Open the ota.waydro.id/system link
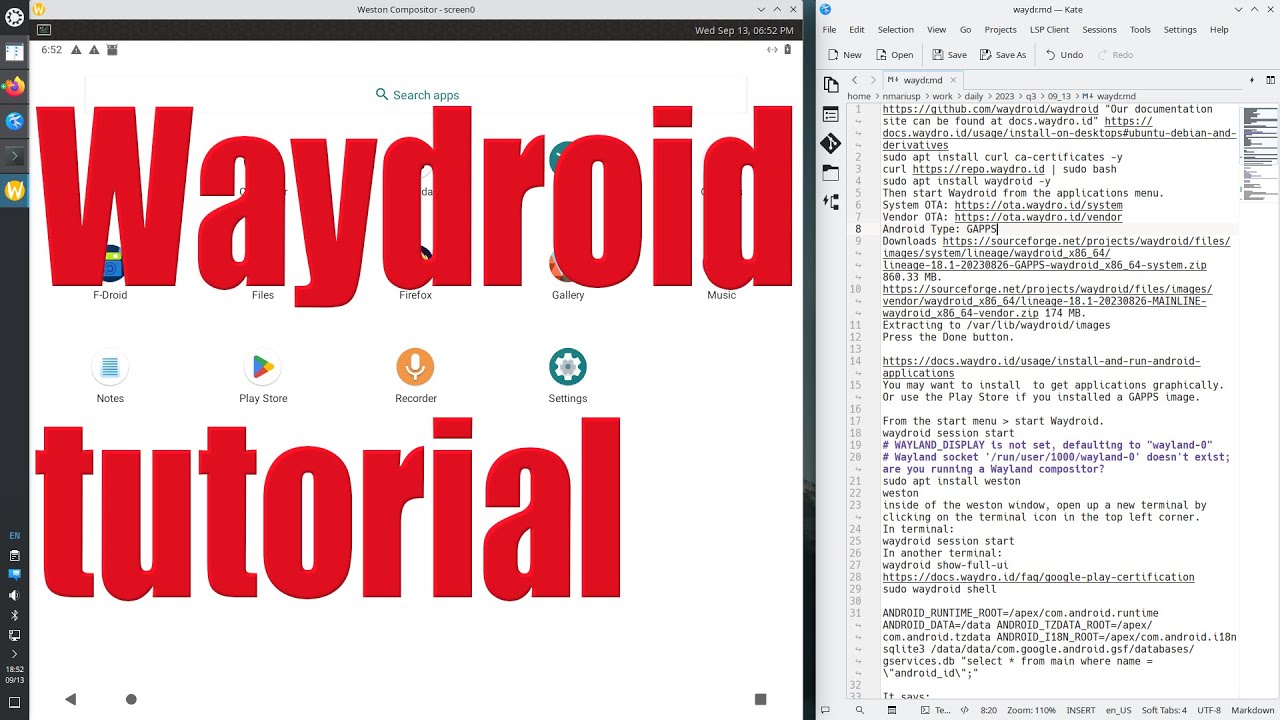This screenshot has height=720, width=1280. click(1038, 205)
